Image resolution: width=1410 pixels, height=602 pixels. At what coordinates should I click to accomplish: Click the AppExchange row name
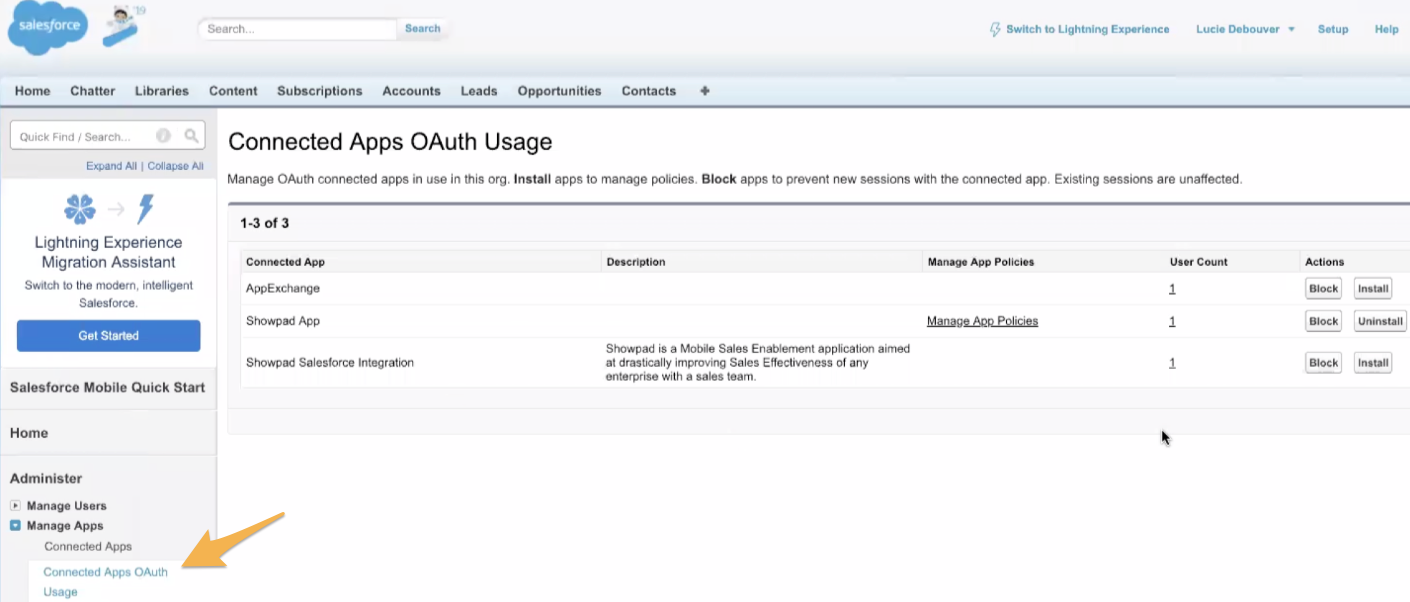click(283, 288)
